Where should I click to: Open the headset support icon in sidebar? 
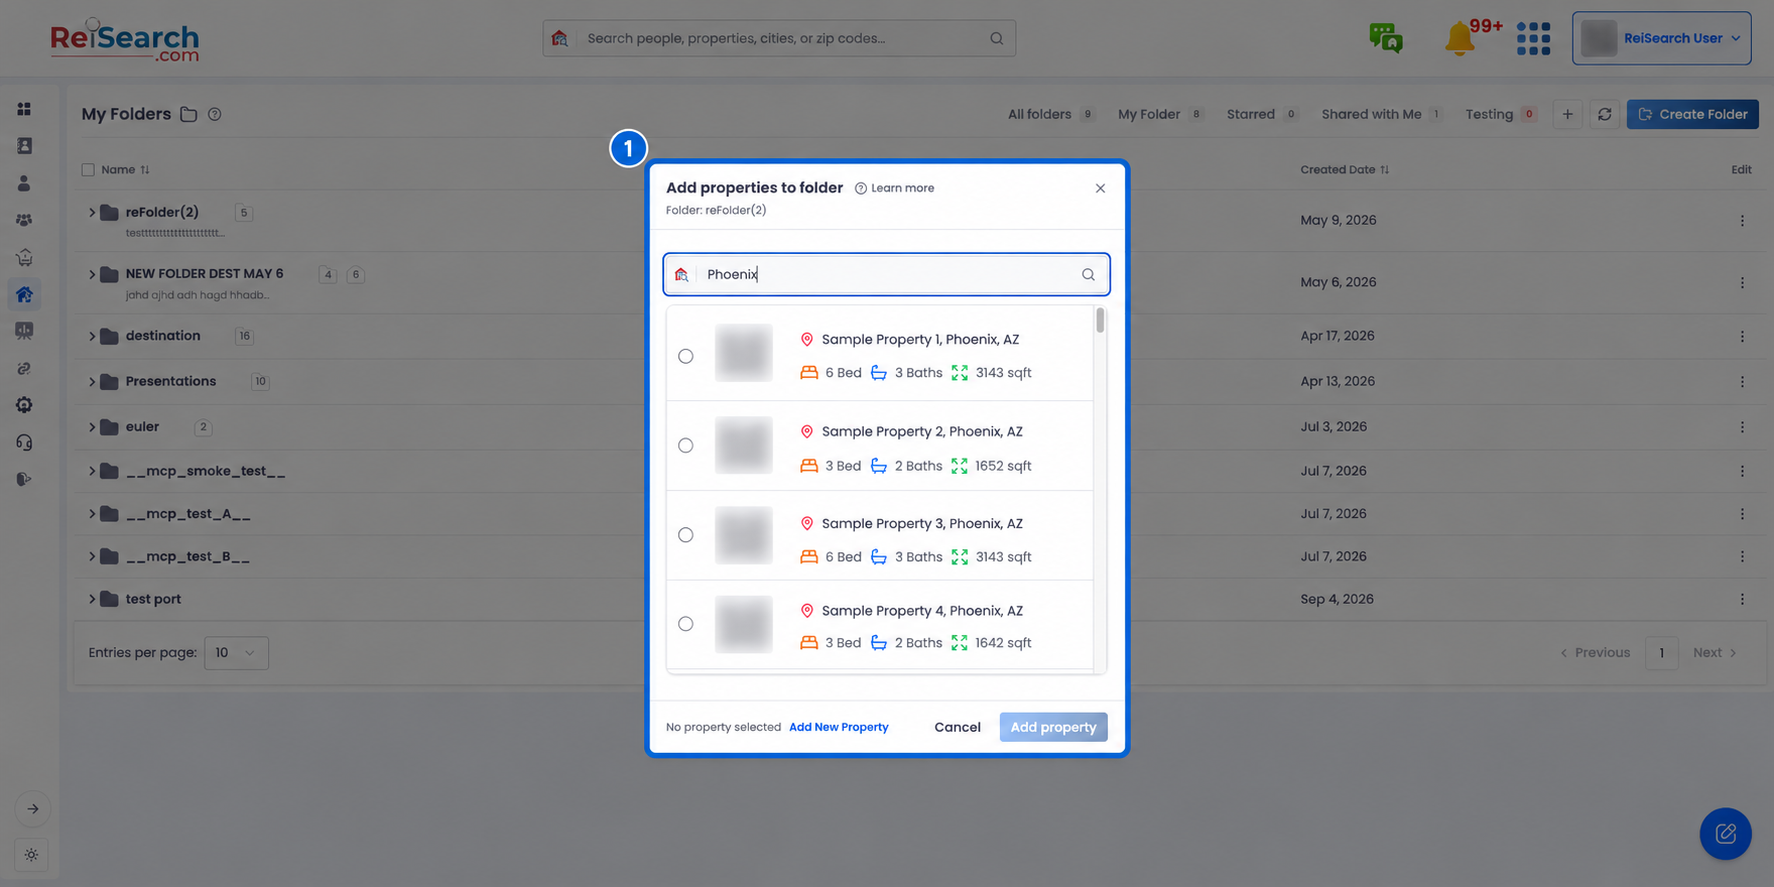pyautogui.click(x=24, y=442)
